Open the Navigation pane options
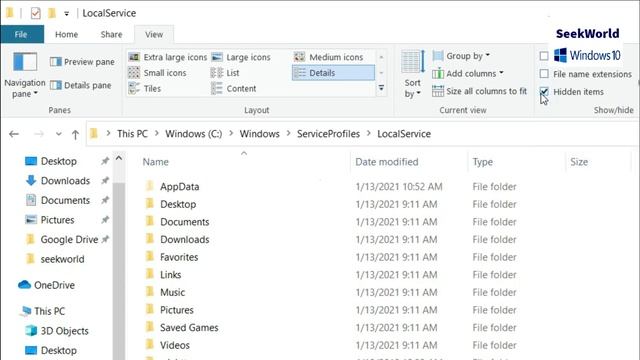 [25, 76]
